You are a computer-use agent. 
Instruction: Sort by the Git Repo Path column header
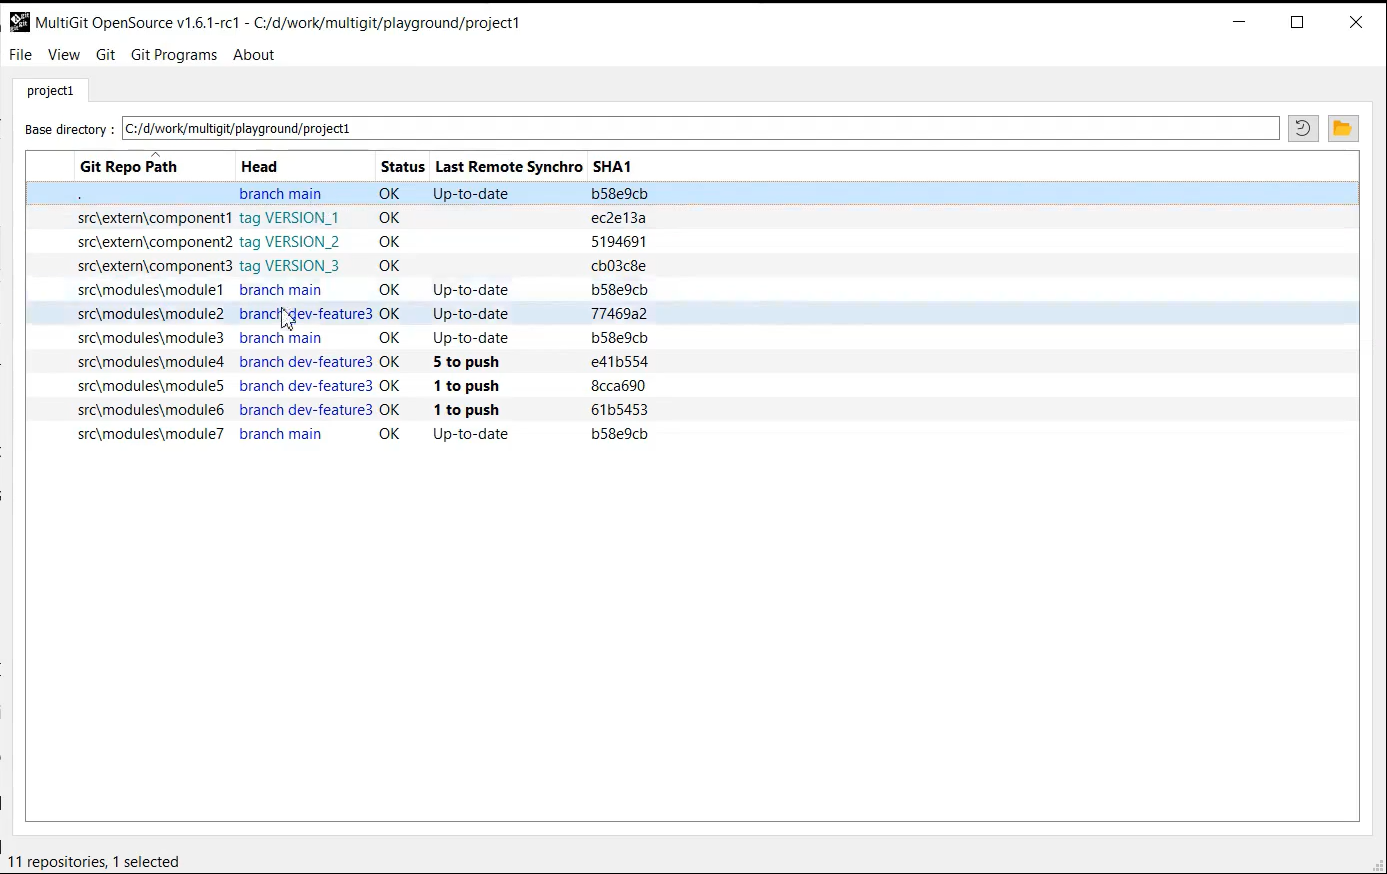(128, 167)
